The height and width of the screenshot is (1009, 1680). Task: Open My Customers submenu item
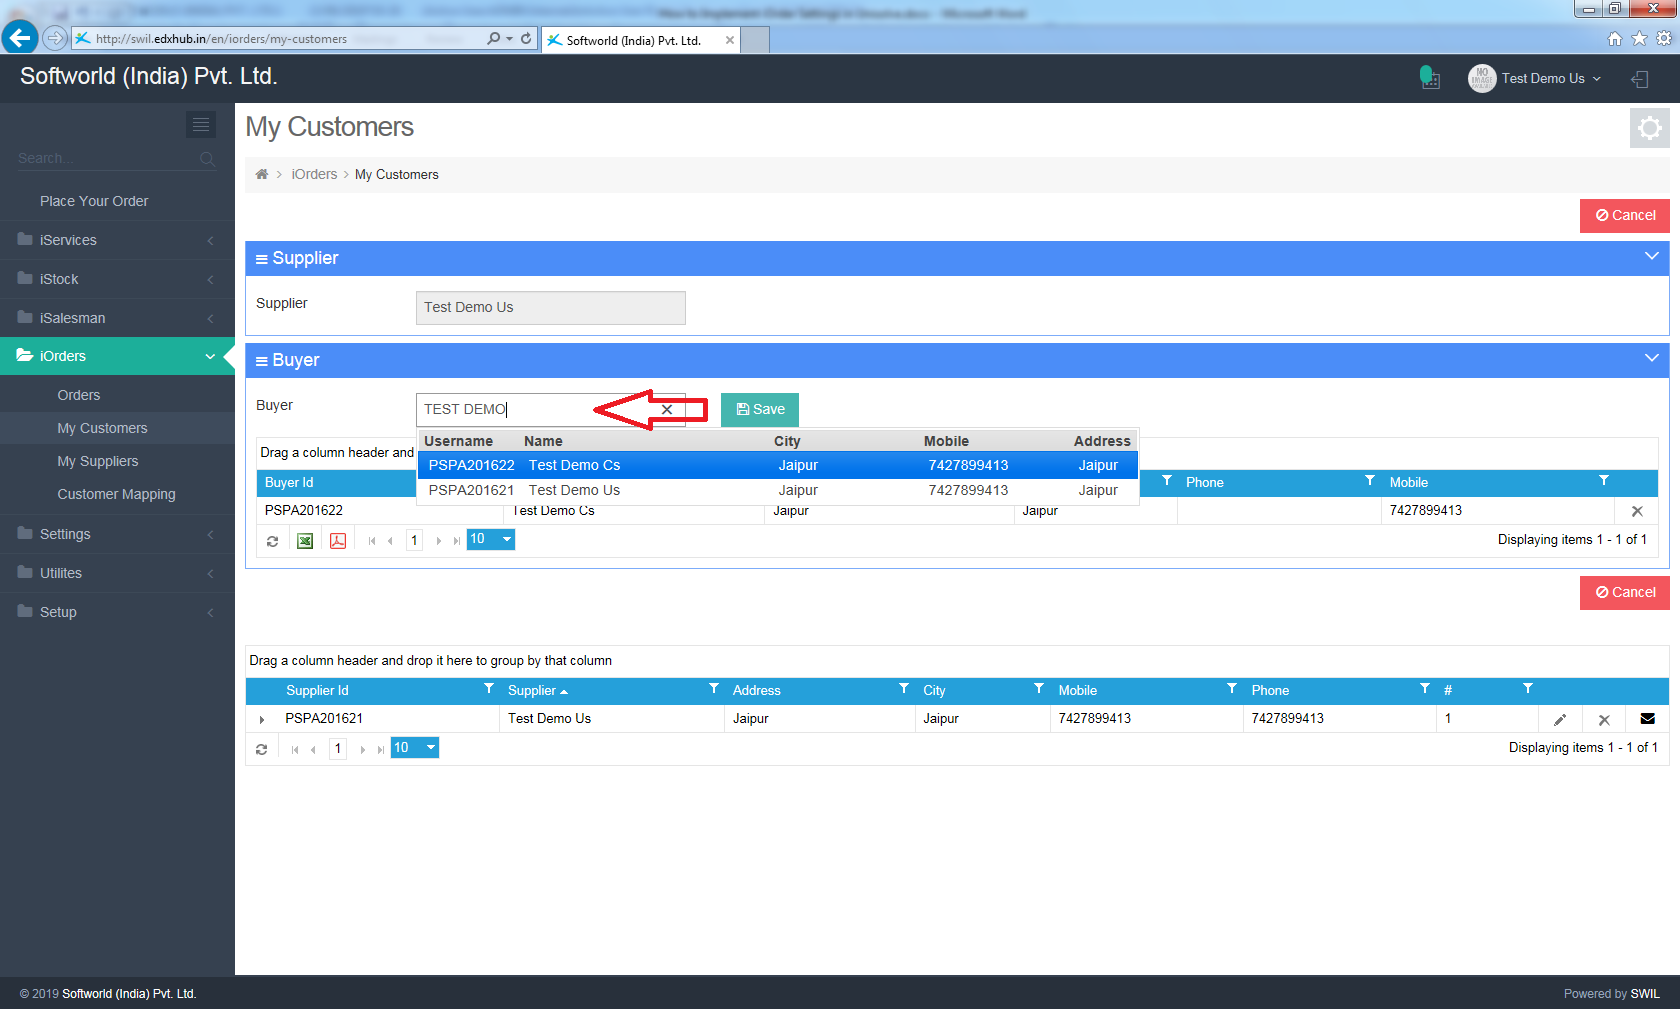[x=102, y=428]
